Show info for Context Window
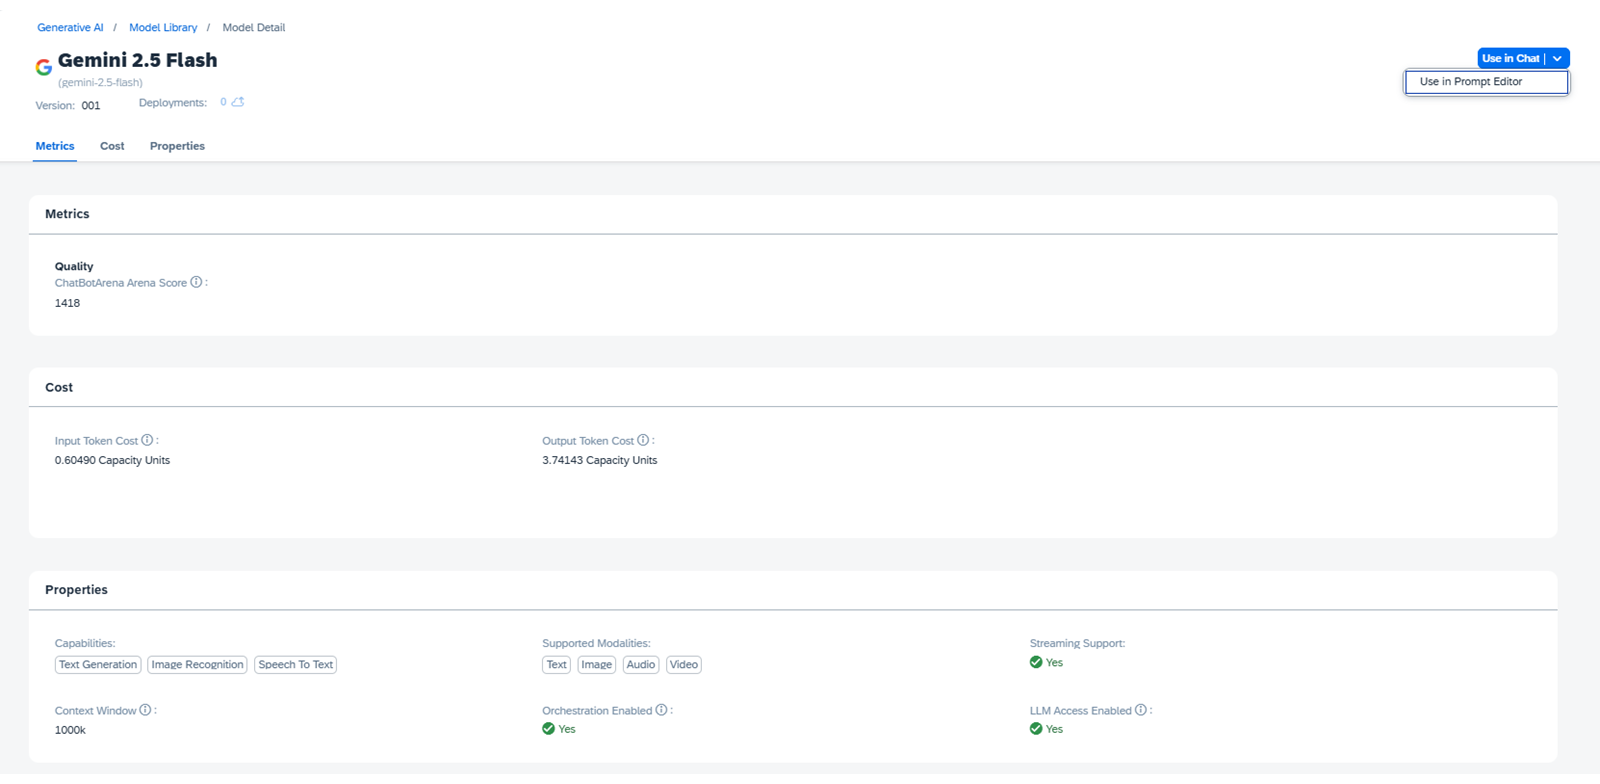This screenshot has width=1600, height=784. 145,710
